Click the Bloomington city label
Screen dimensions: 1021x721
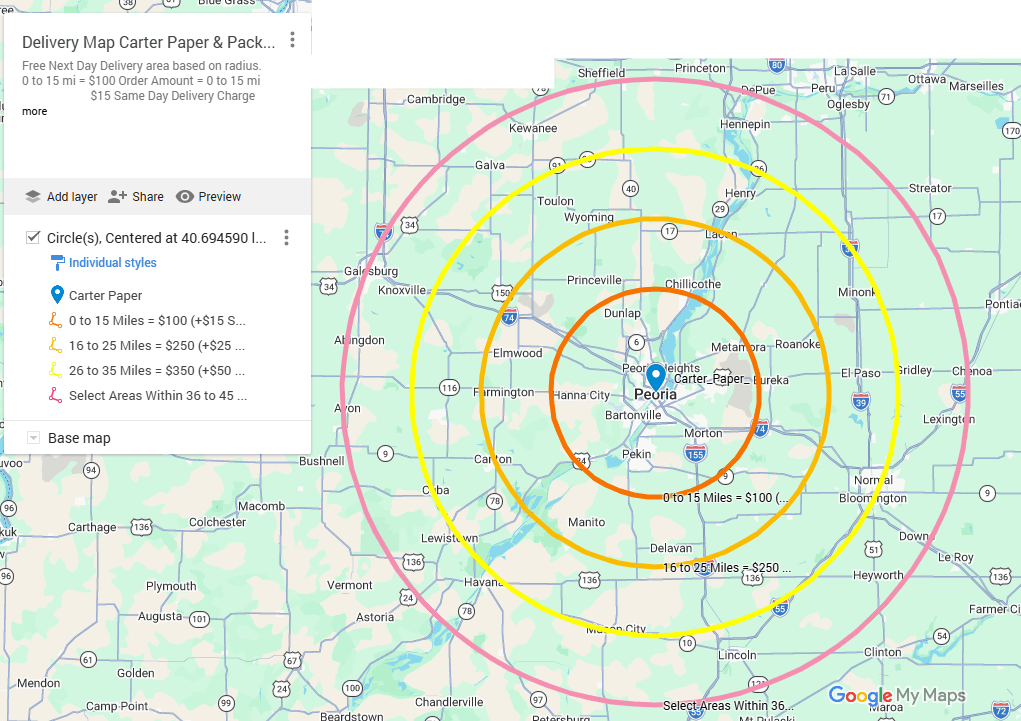click(873, 498)
